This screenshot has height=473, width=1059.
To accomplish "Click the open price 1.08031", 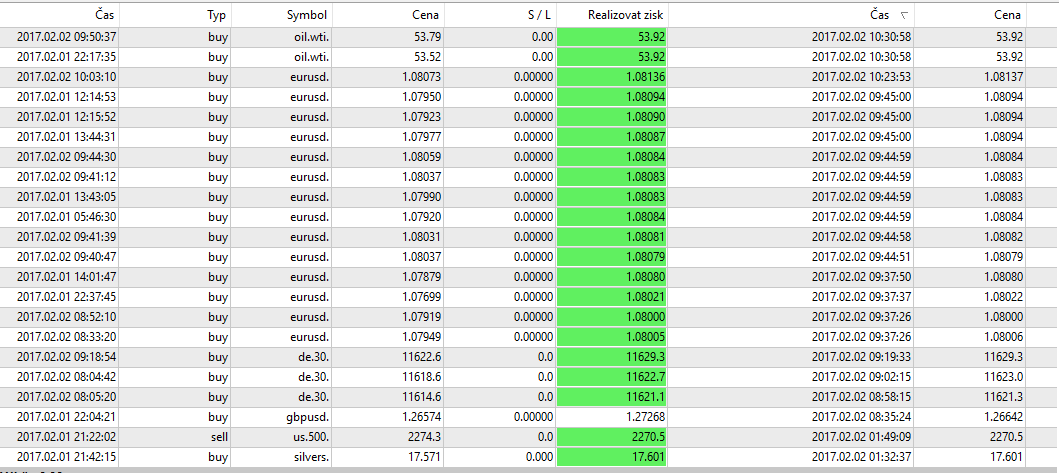I will click(x=421, y=237).
